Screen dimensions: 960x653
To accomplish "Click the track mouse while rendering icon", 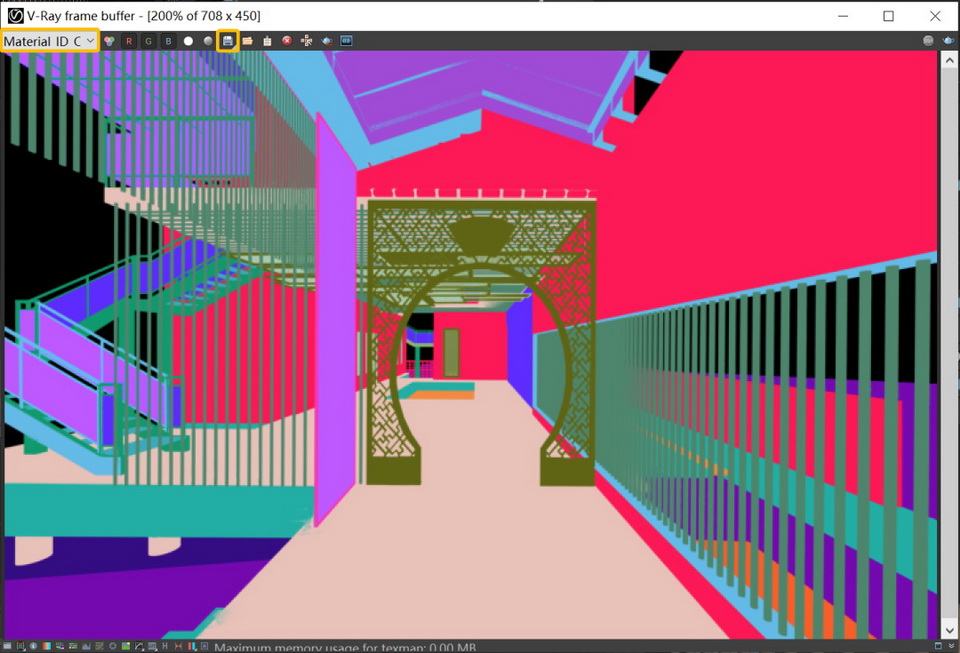I will [307, 41].
